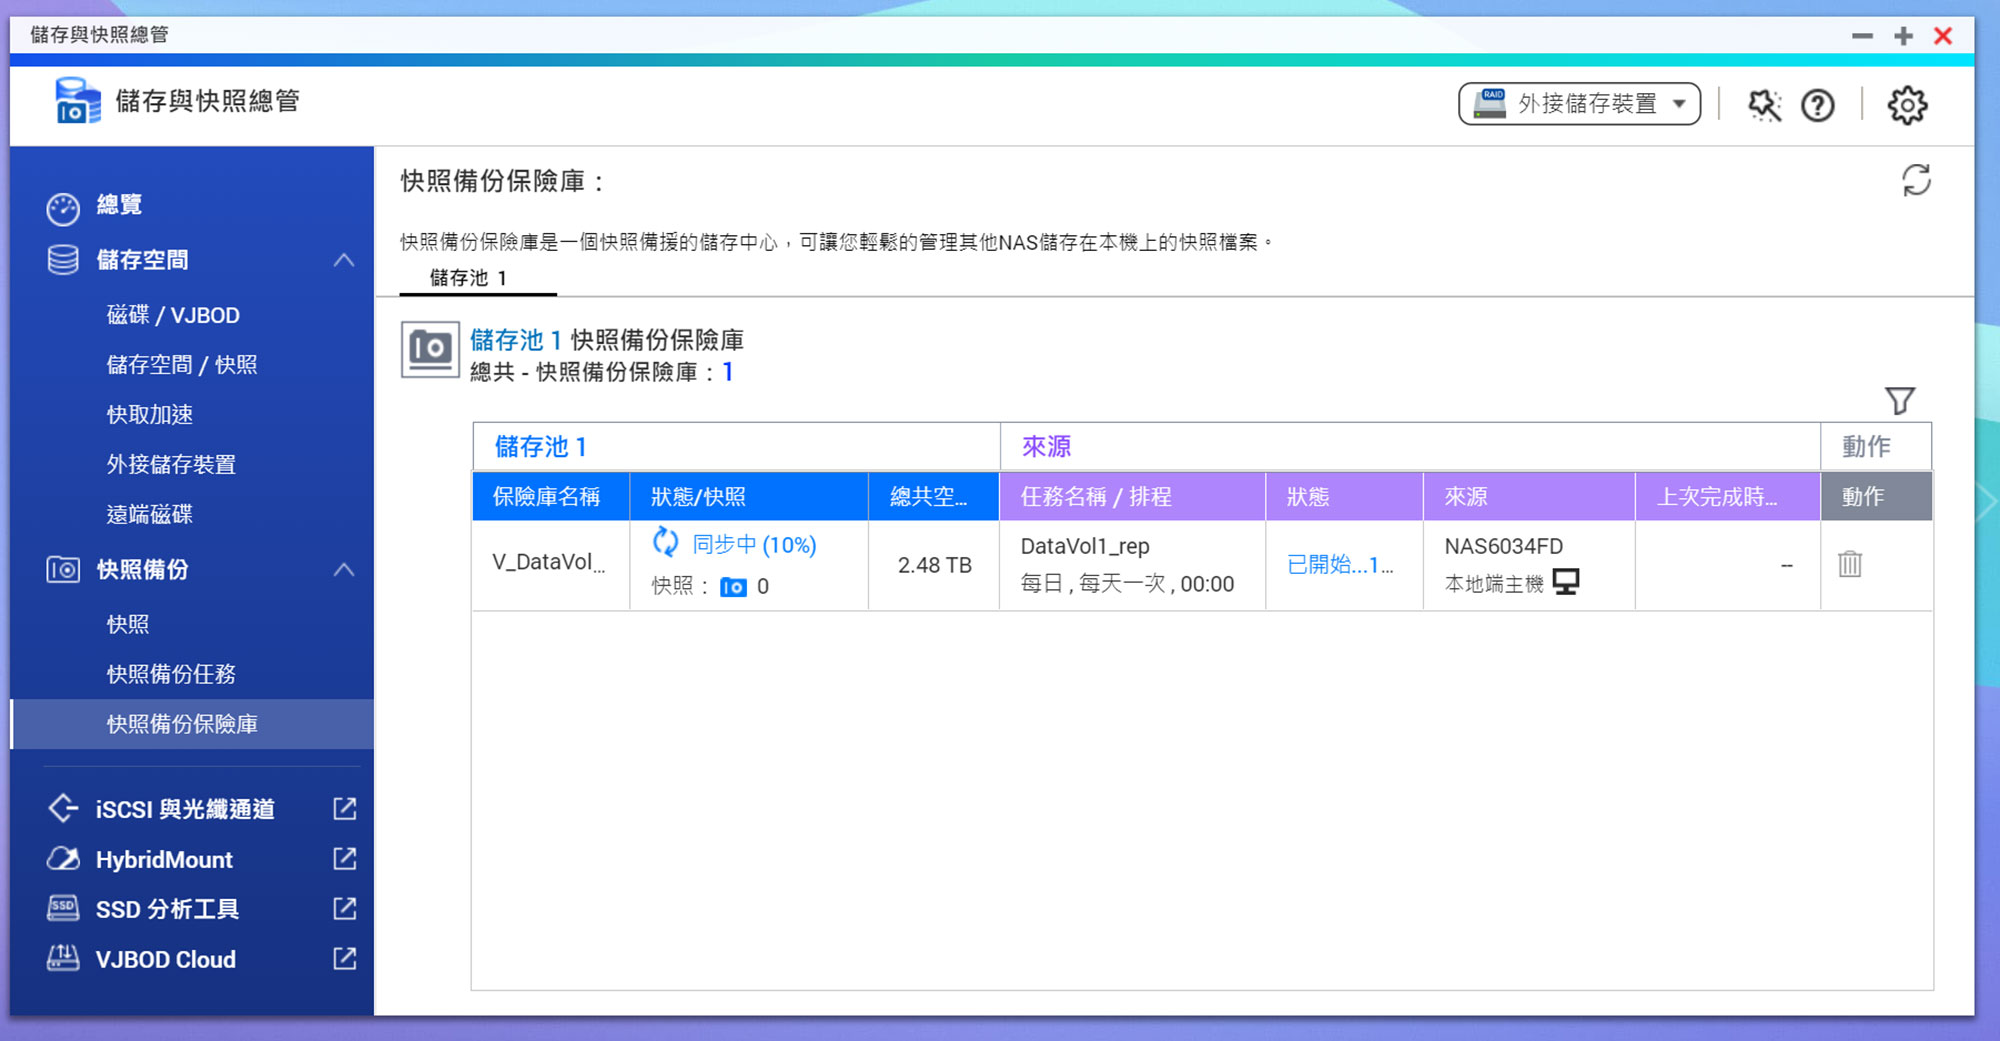Expand the right edge panel arrow
Viewport: 2000px width, 1041px height.
point(1986,503)
